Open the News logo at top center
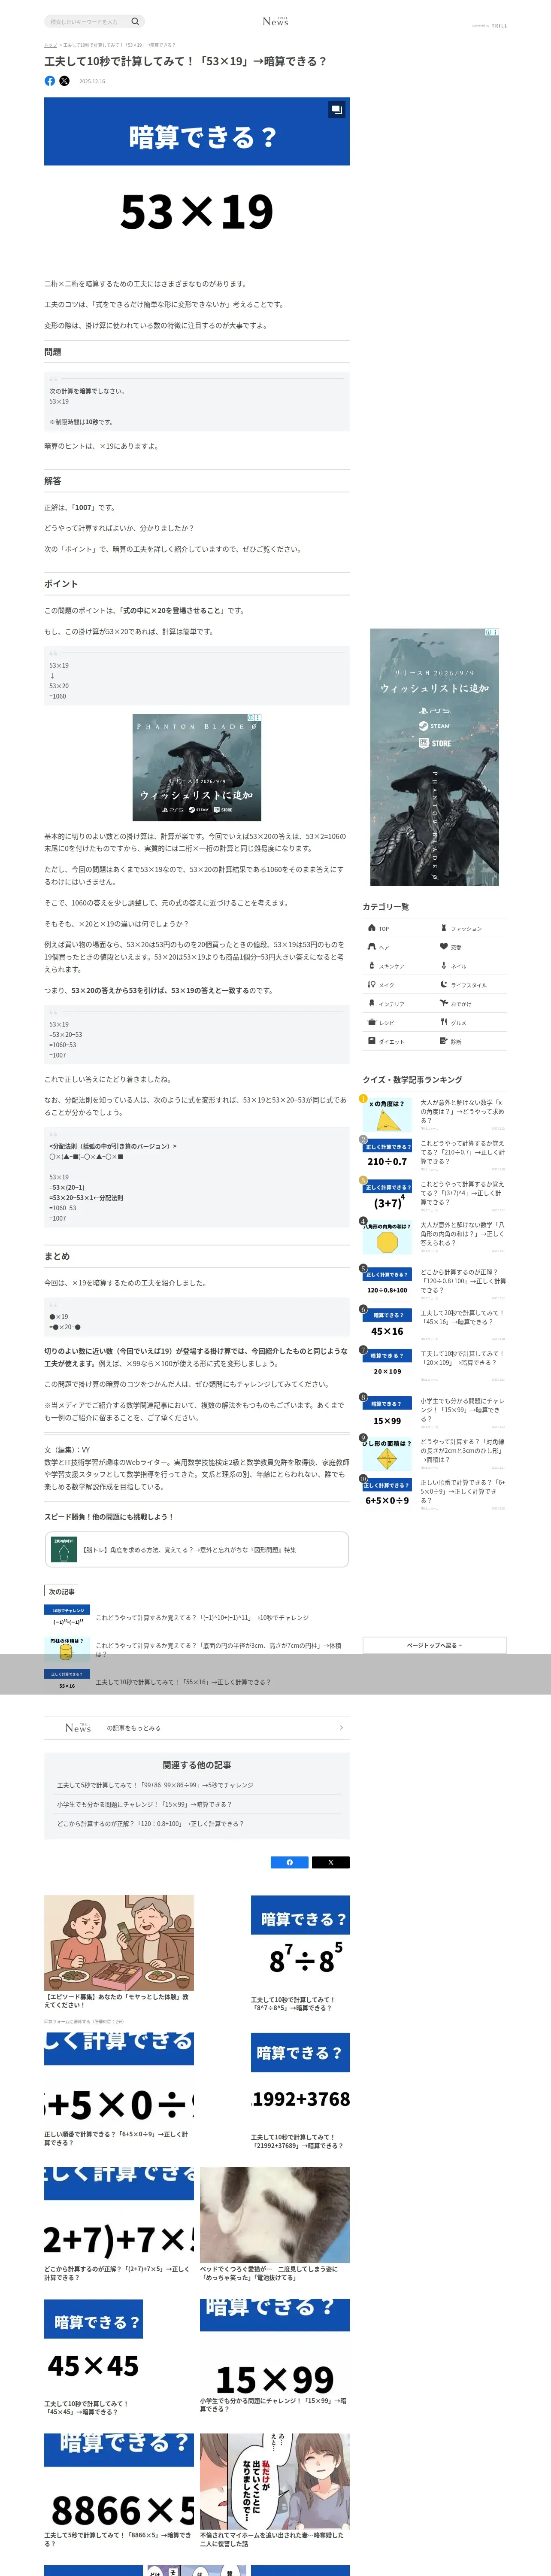 pyautogui.click(x=275, y=21)
